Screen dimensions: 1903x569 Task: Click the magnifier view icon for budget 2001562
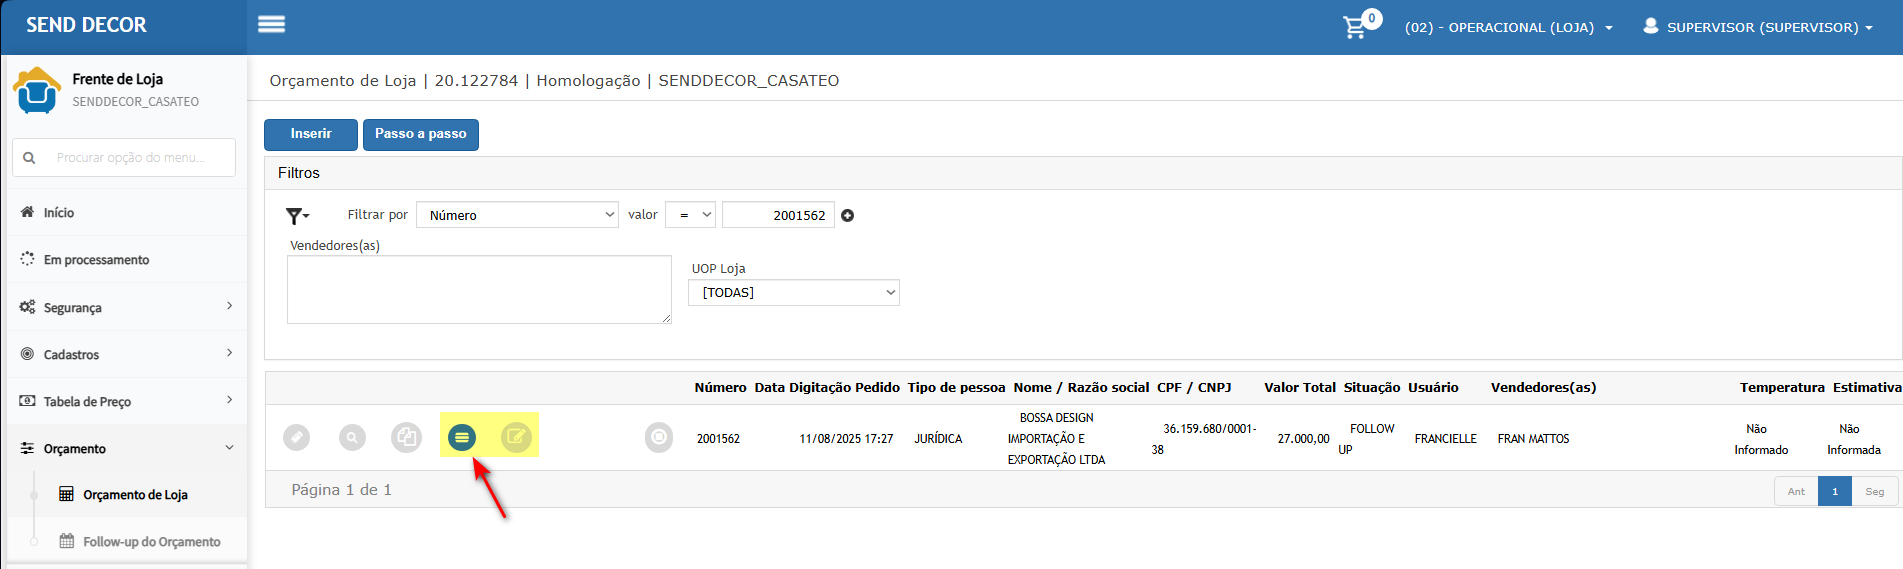pos(352,438)
